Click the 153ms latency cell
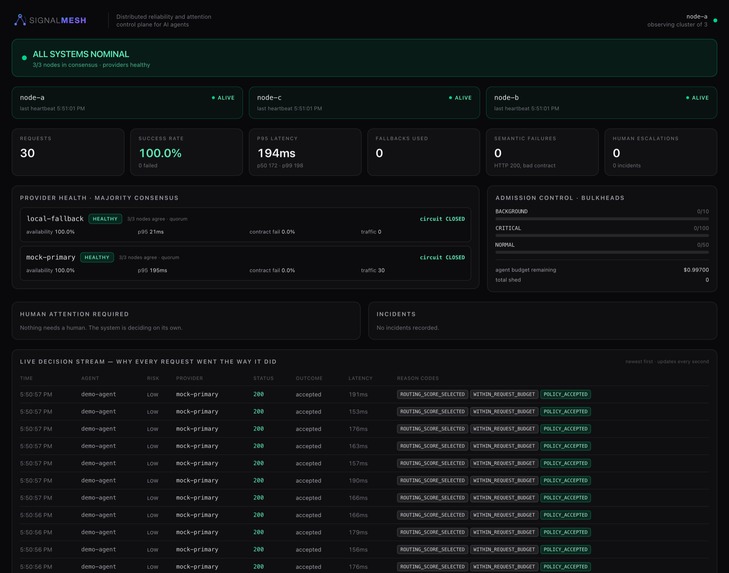 click(358, 412)
